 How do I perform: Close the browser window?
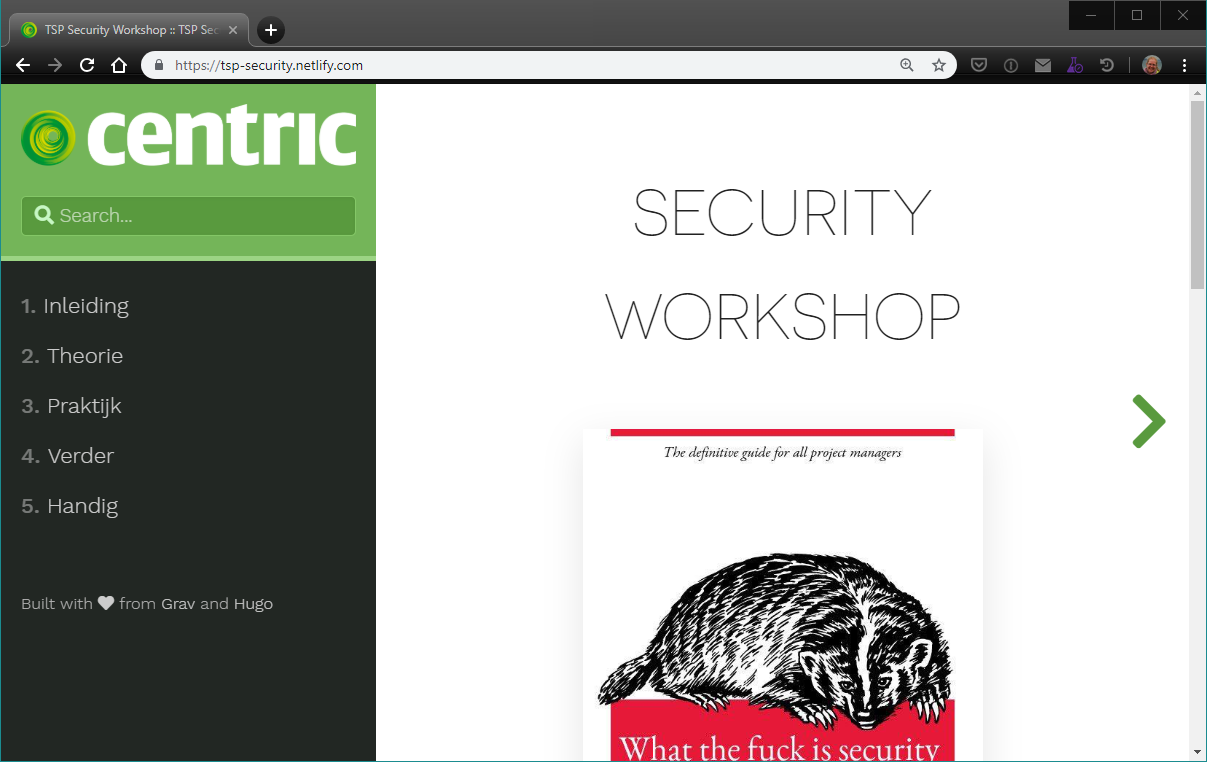[x=1183, y=15]
